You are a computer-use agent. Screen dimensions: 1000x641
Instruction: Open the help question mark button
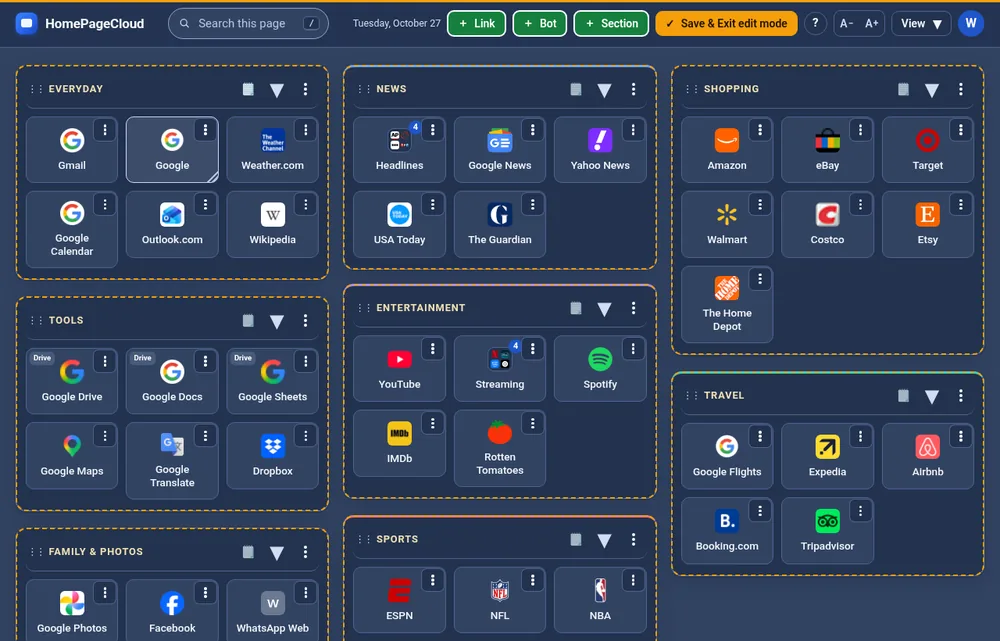[814, 24]
